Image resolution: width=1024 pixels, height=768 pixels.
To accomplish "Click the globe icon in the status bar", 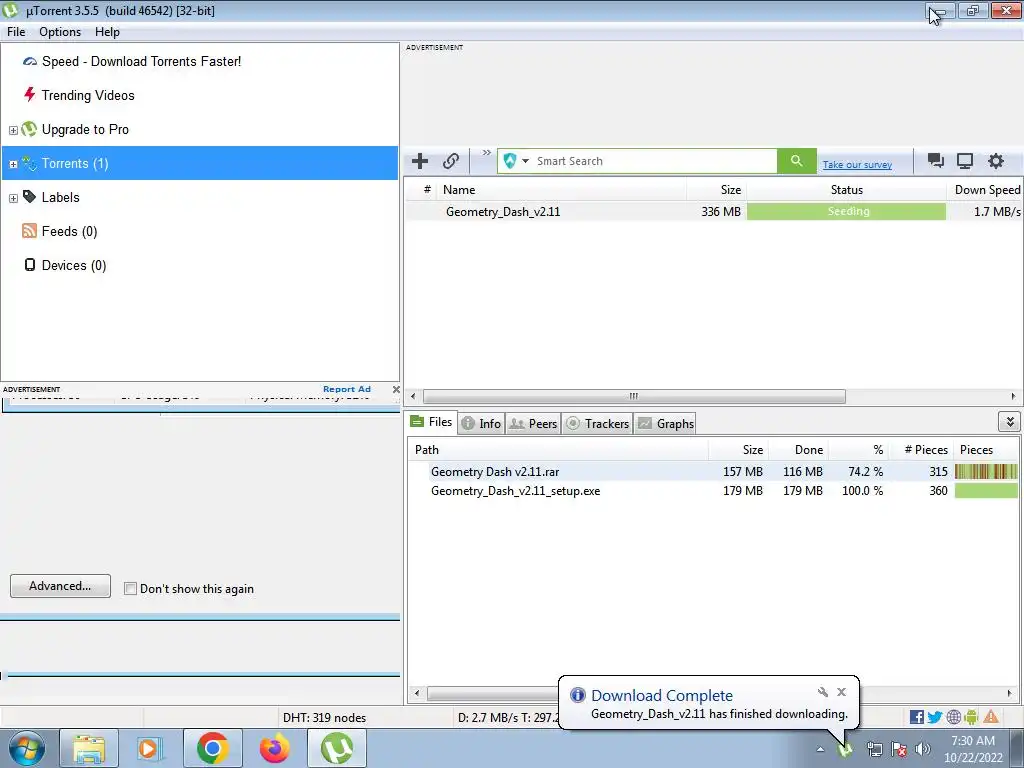I will [953, 717].
